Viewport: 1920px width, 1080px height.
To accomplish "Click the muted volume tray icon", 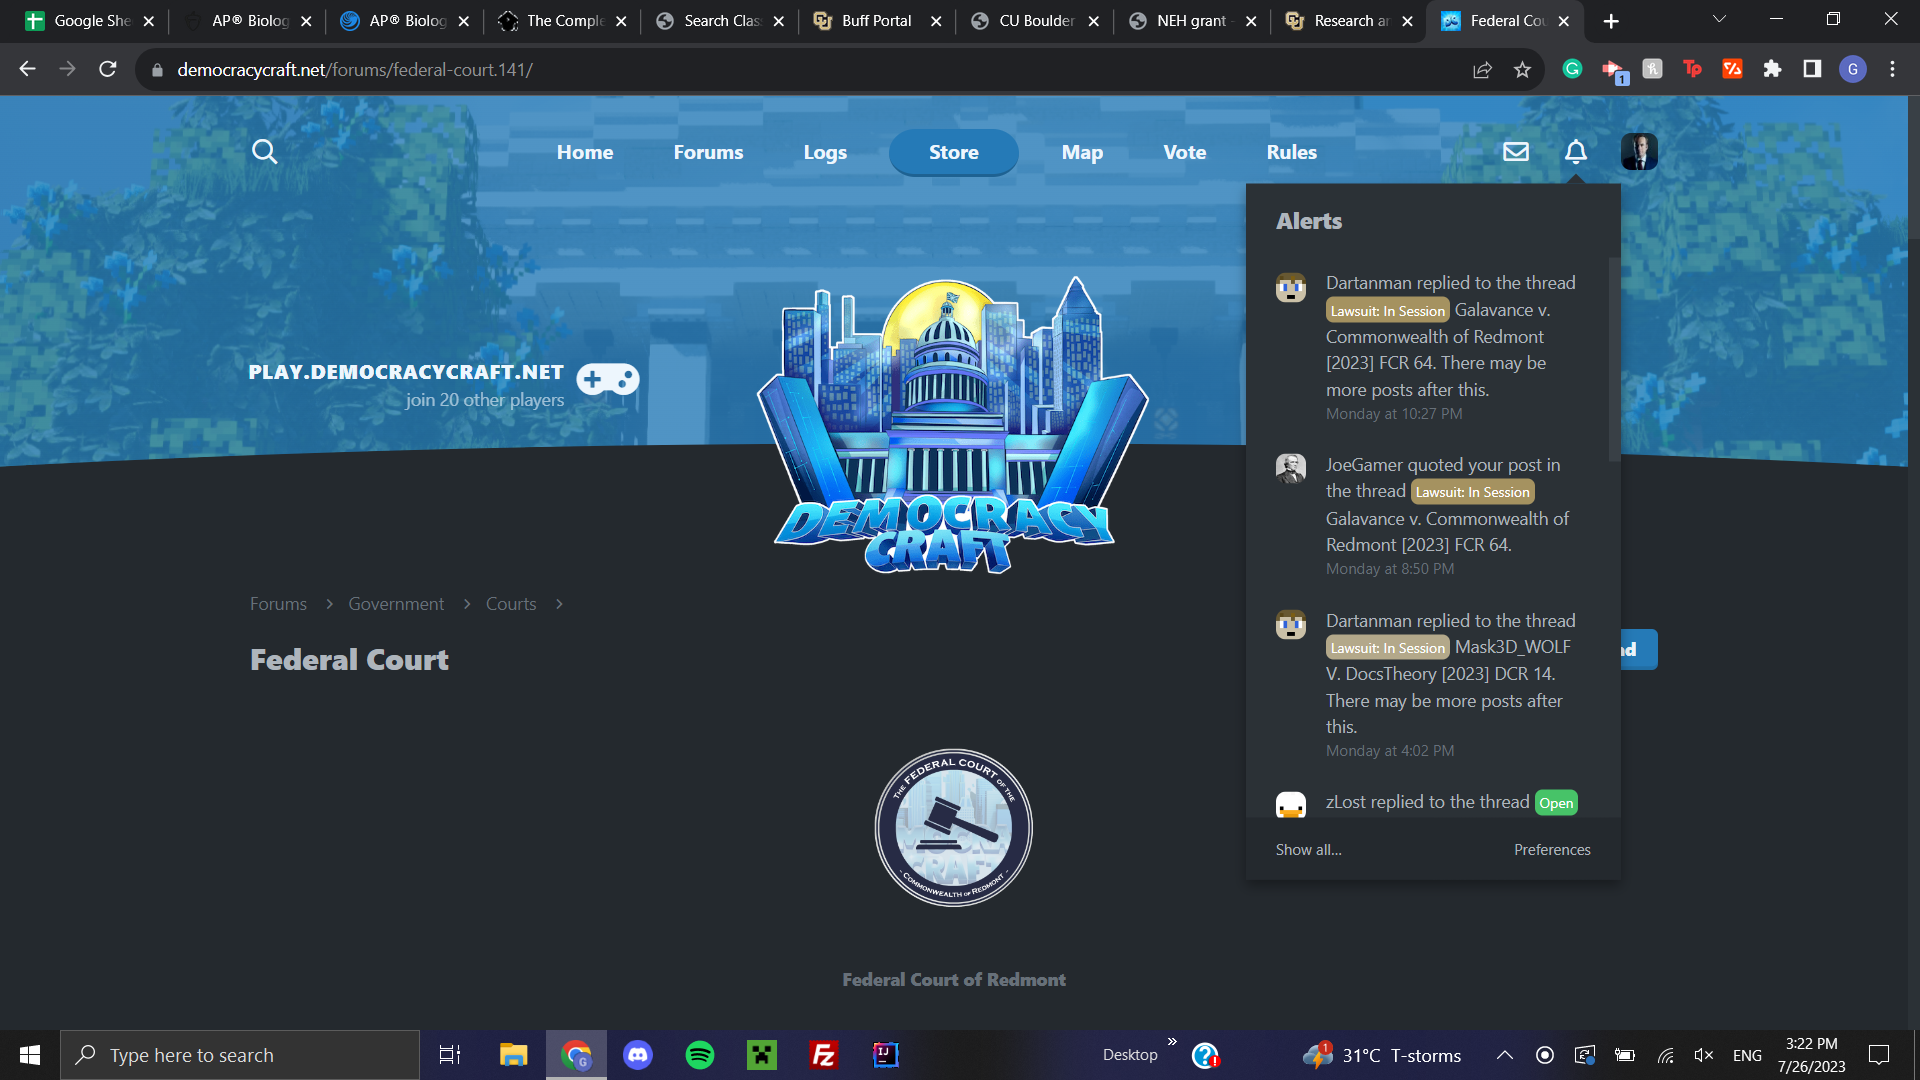I will [x=1704, y=1055].
